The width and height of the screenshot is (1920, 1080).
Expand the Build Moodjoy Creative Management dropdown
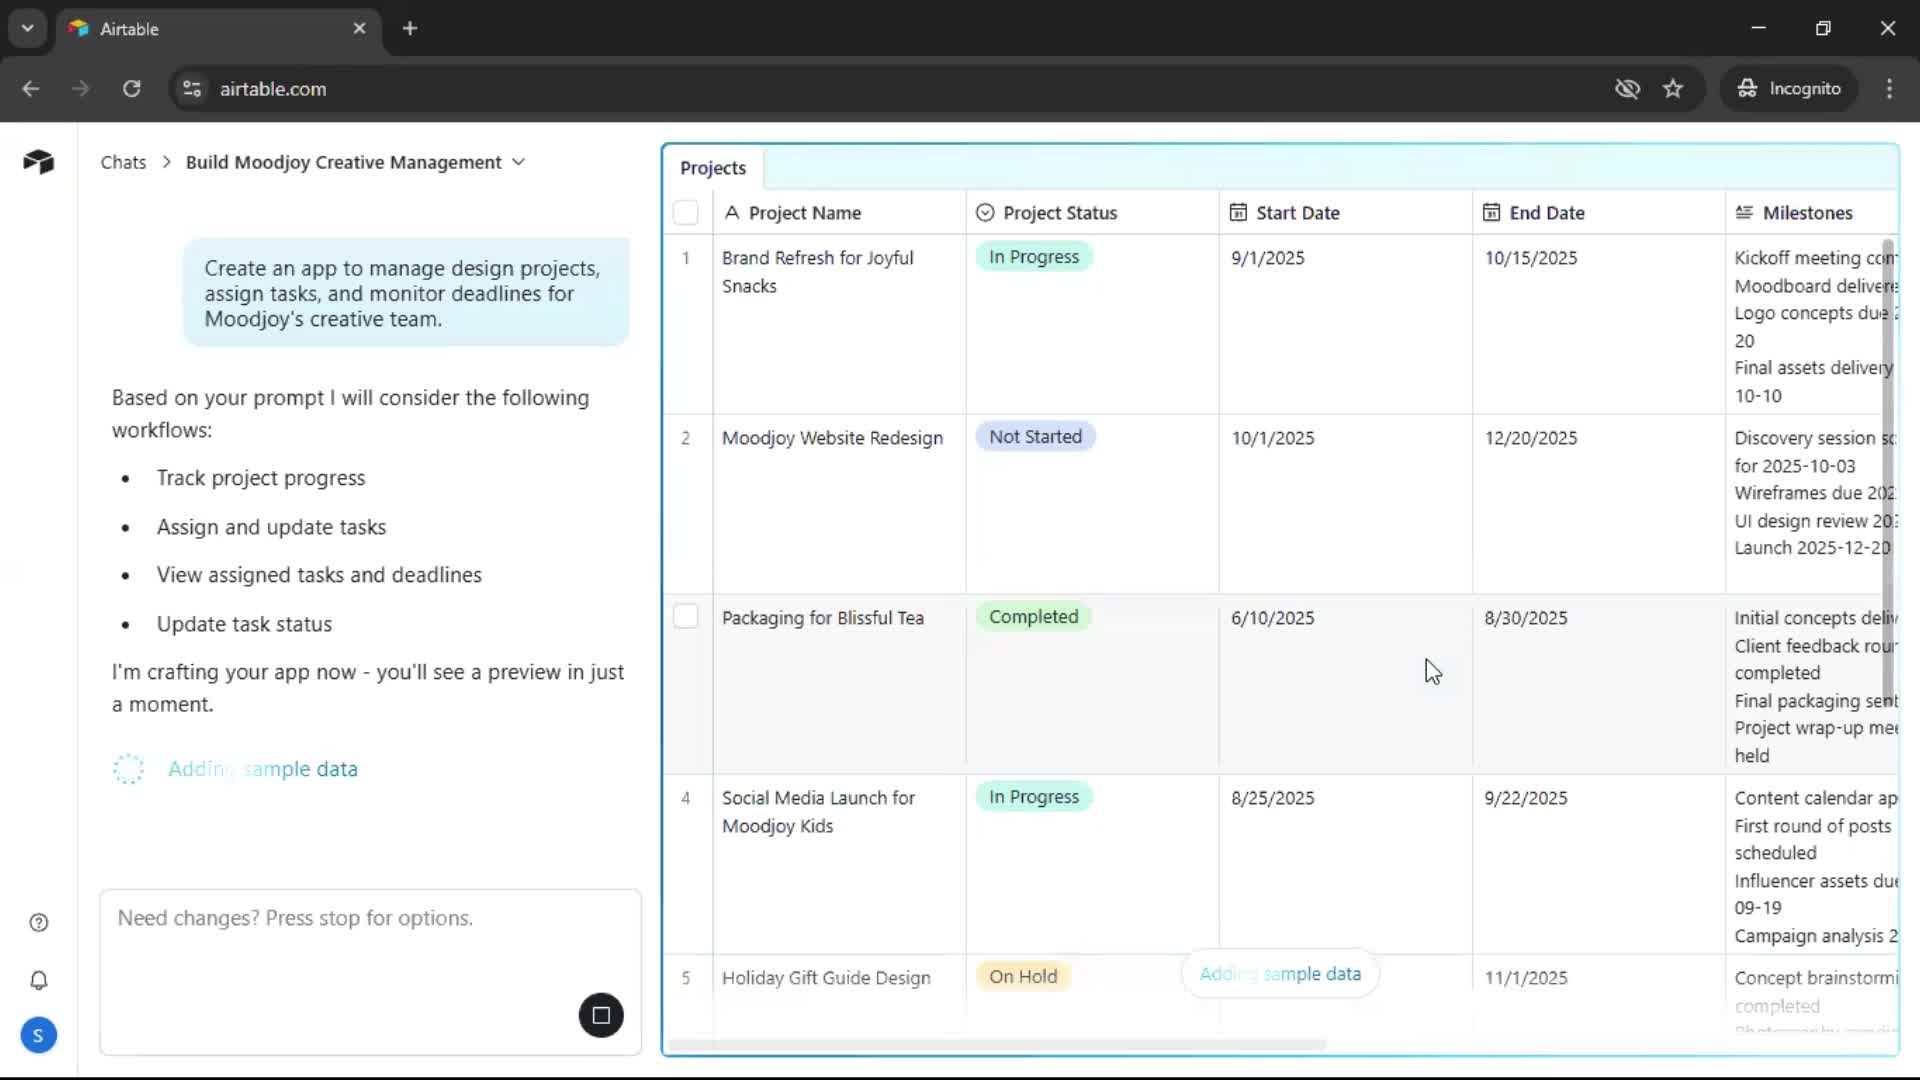coord(518,162)
